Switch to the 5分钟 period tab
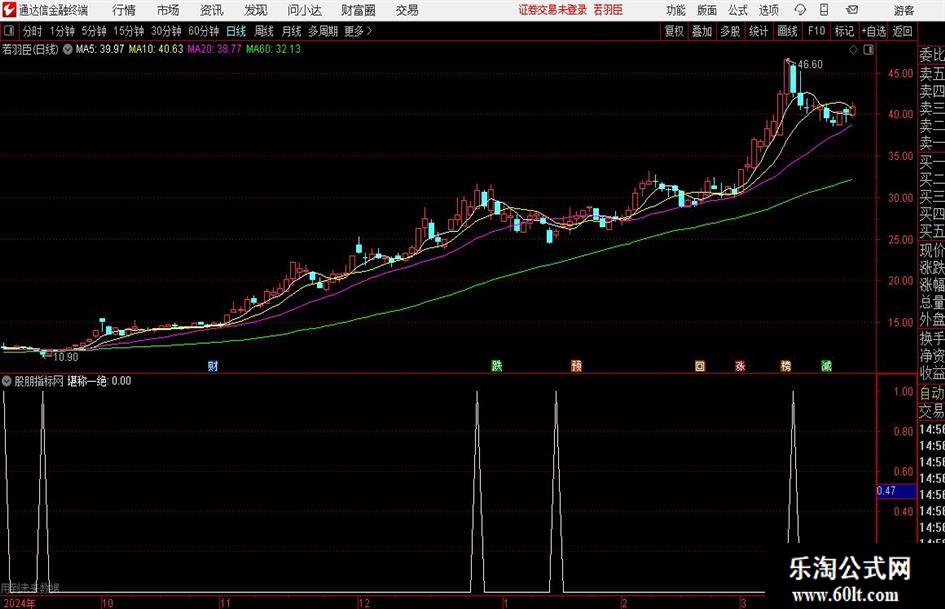The width and height of the screenshot is (945, 609). (94, 31)
